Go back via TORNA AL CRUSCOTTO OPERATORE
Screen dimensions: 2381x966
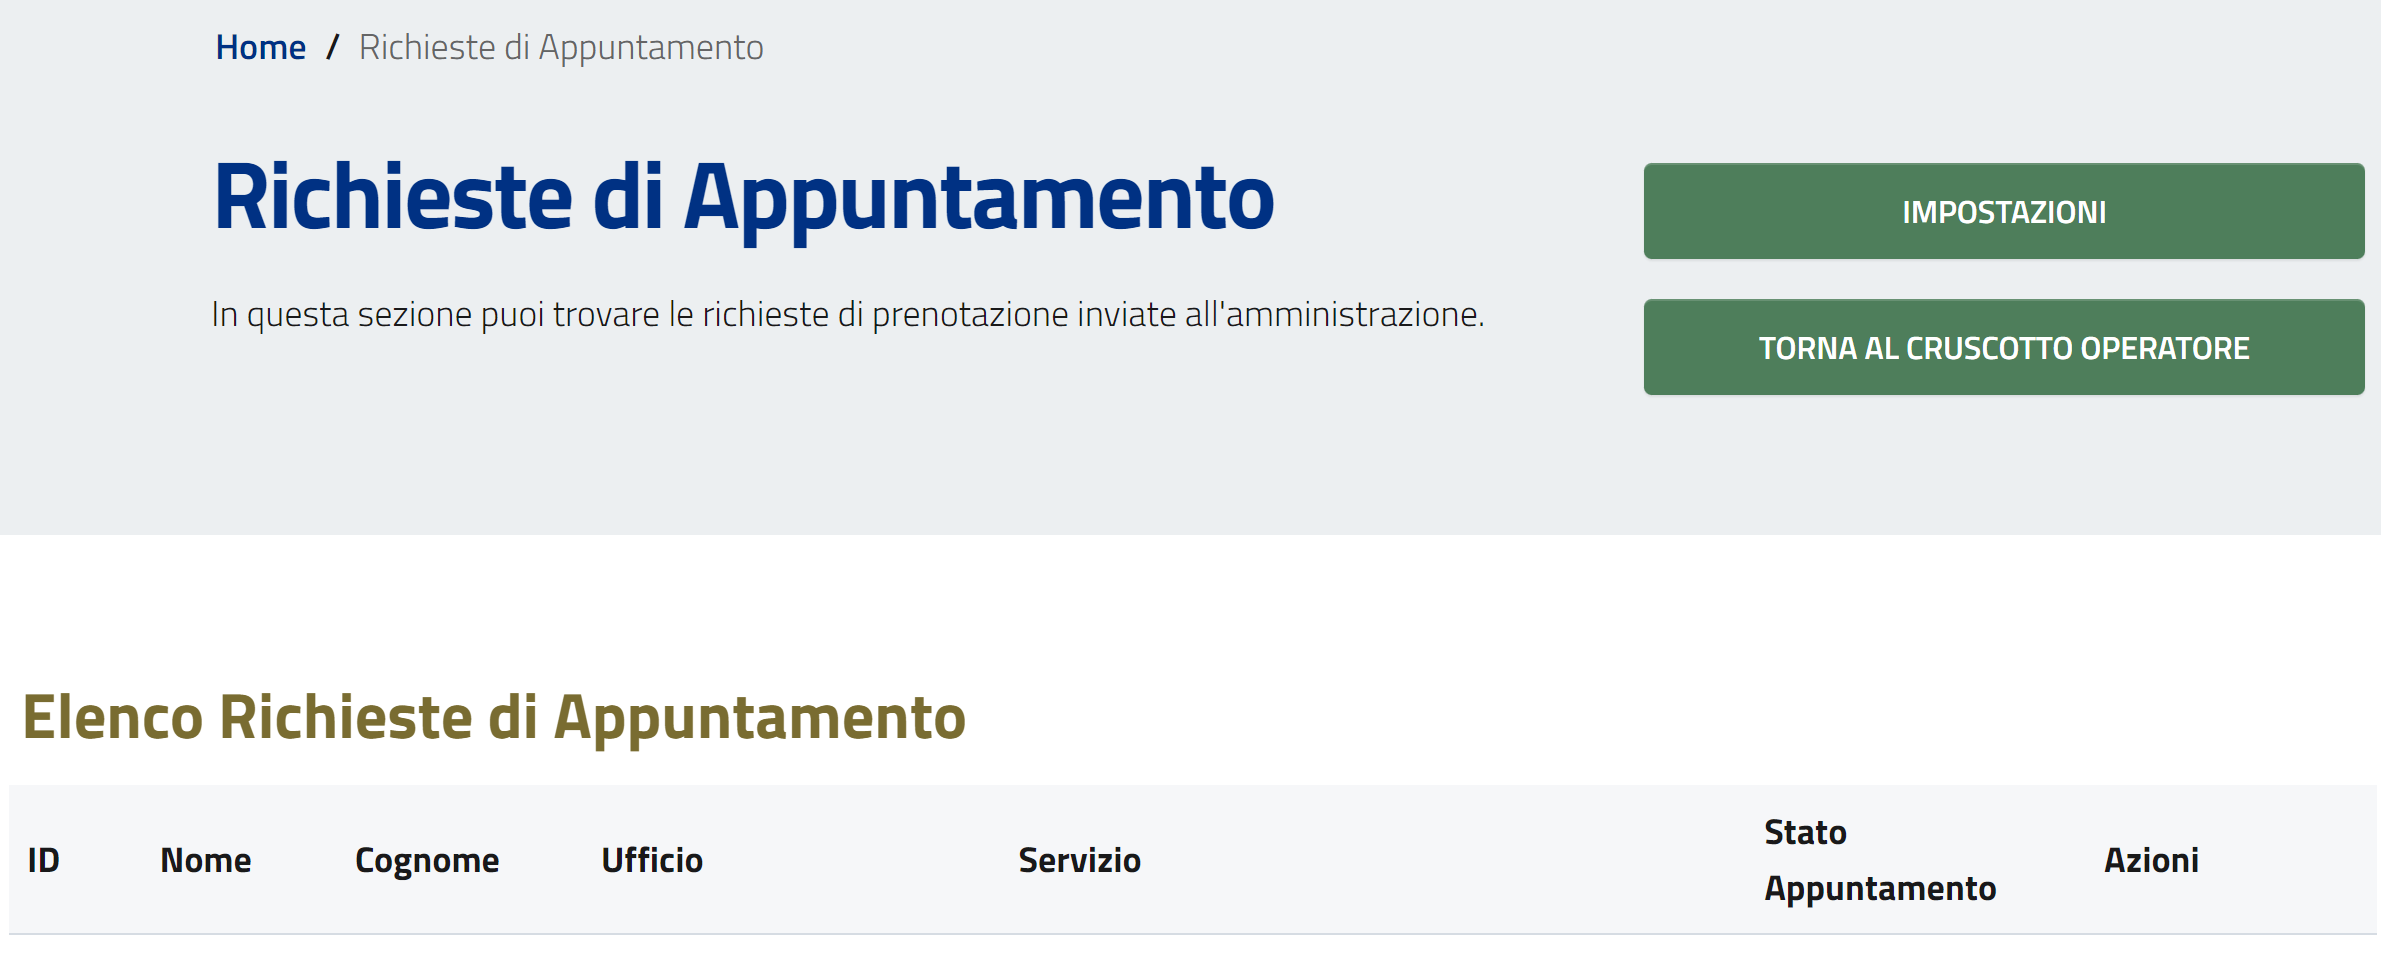(x=2003, y=348)
